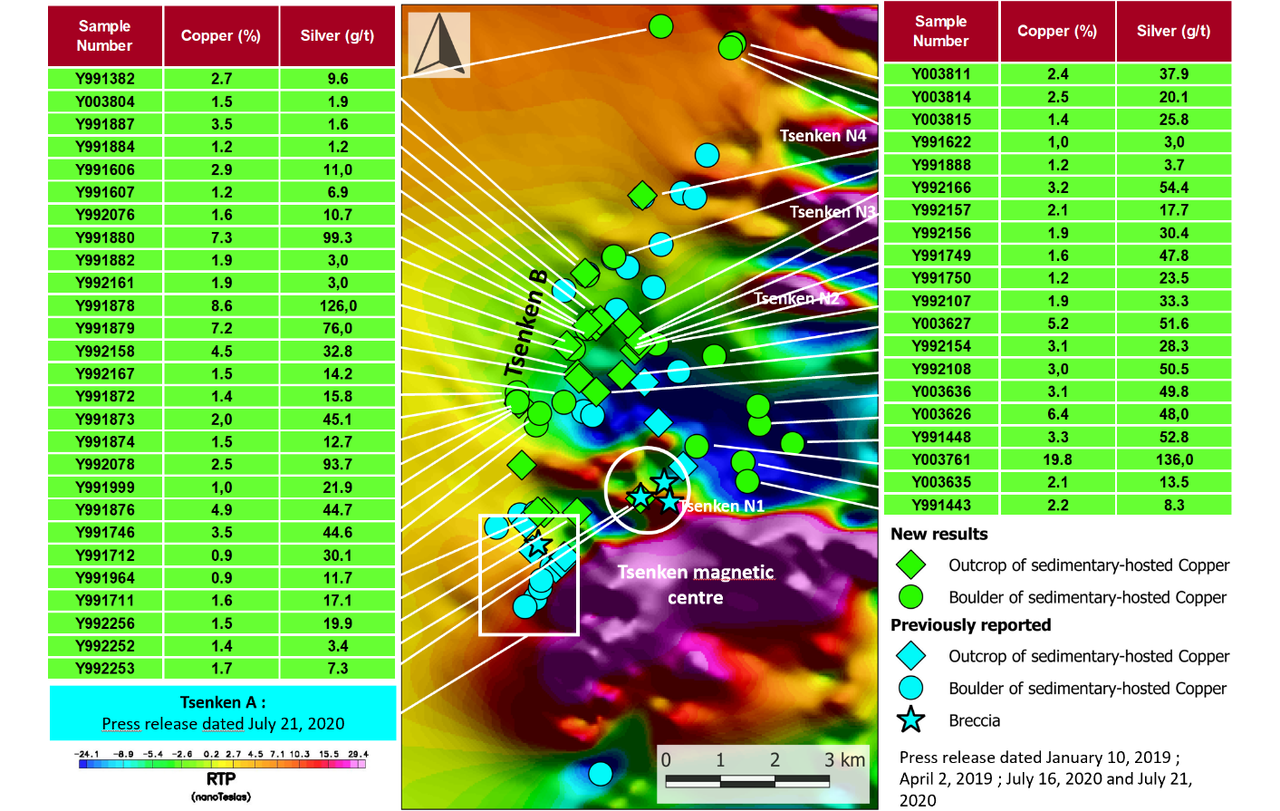Click green circle legend icon for new boulder
The image size is (1280, 811).
(910, 598)
